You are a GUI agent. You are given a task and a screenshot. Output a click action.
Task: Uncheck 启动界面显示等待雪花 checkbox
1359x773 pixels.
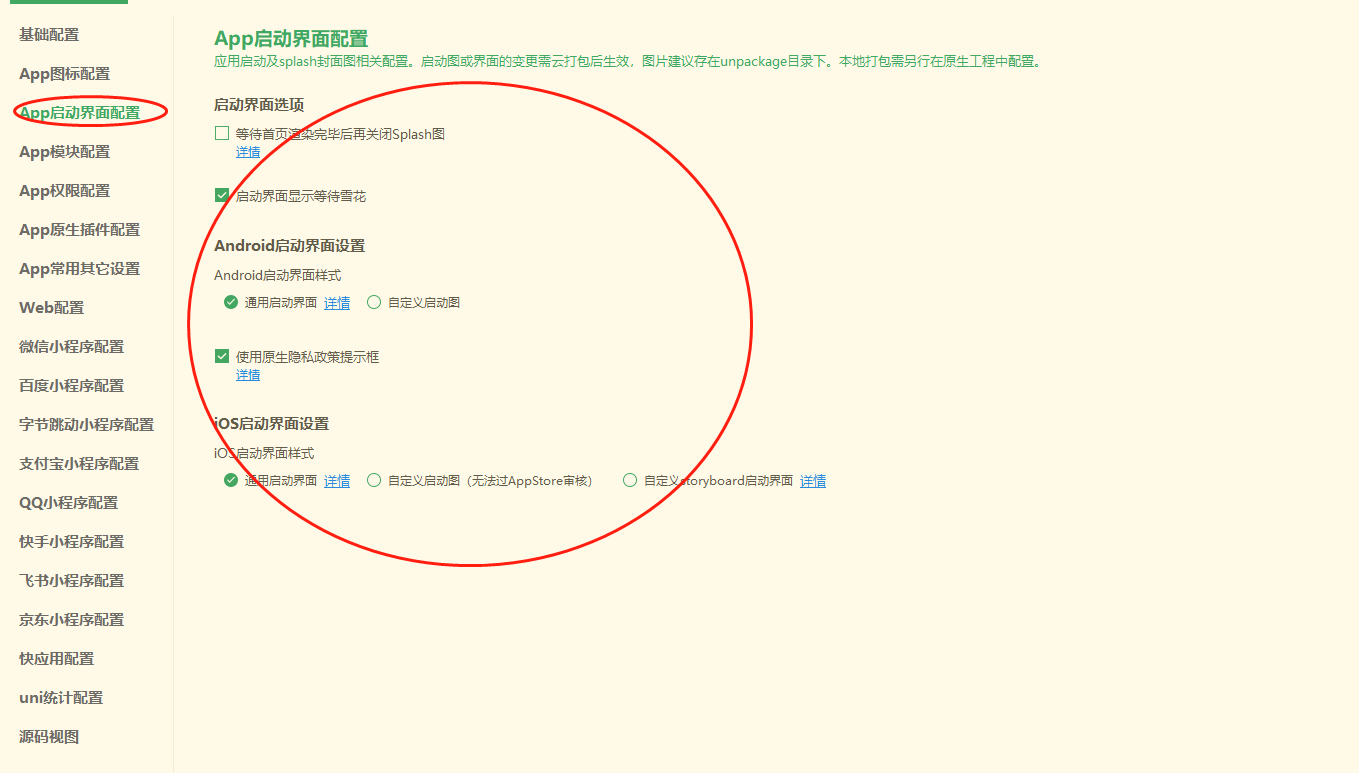tap(222, 196)
